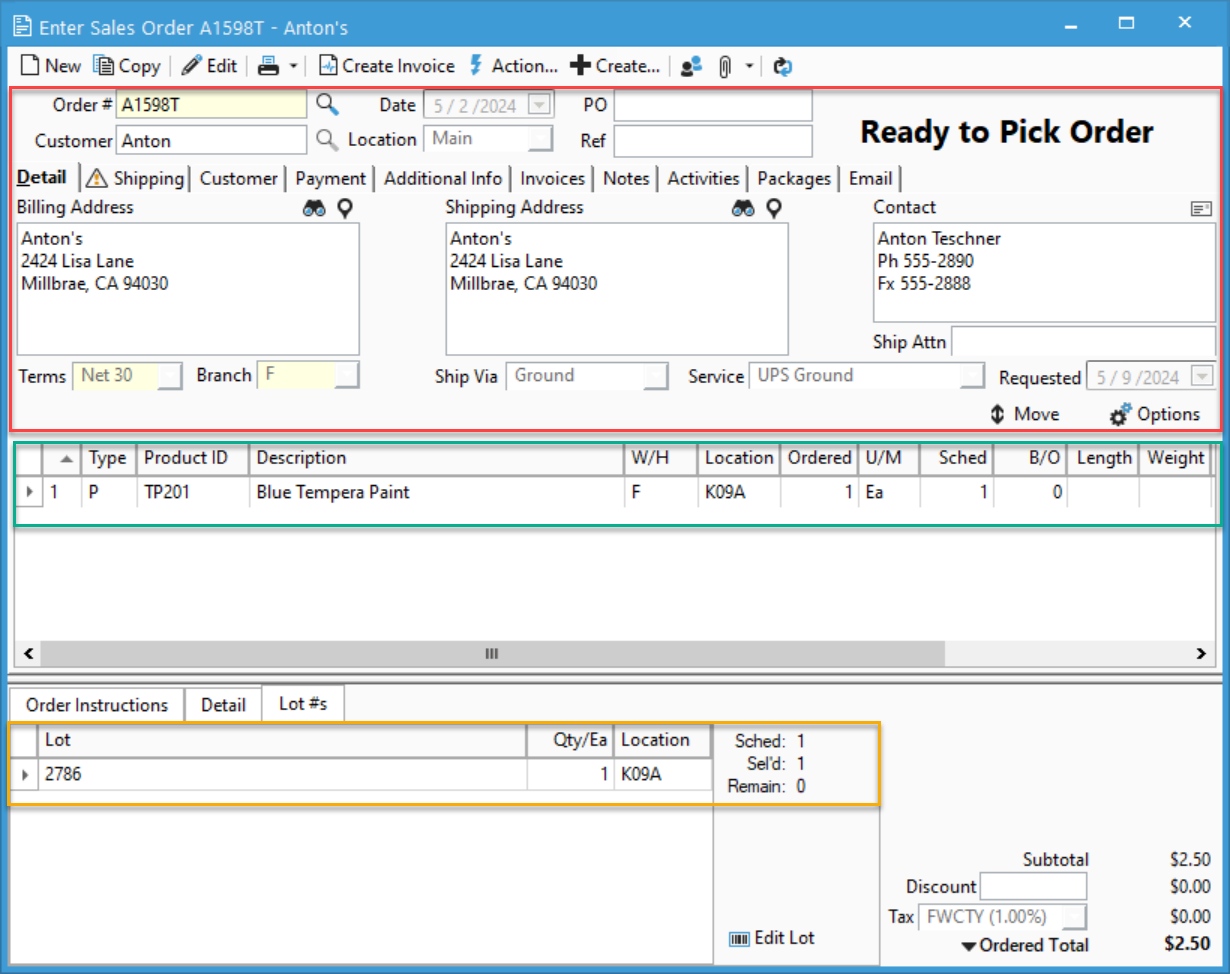Click the Create plus icon
1230x974 pixels.
[x=580, y=66]
